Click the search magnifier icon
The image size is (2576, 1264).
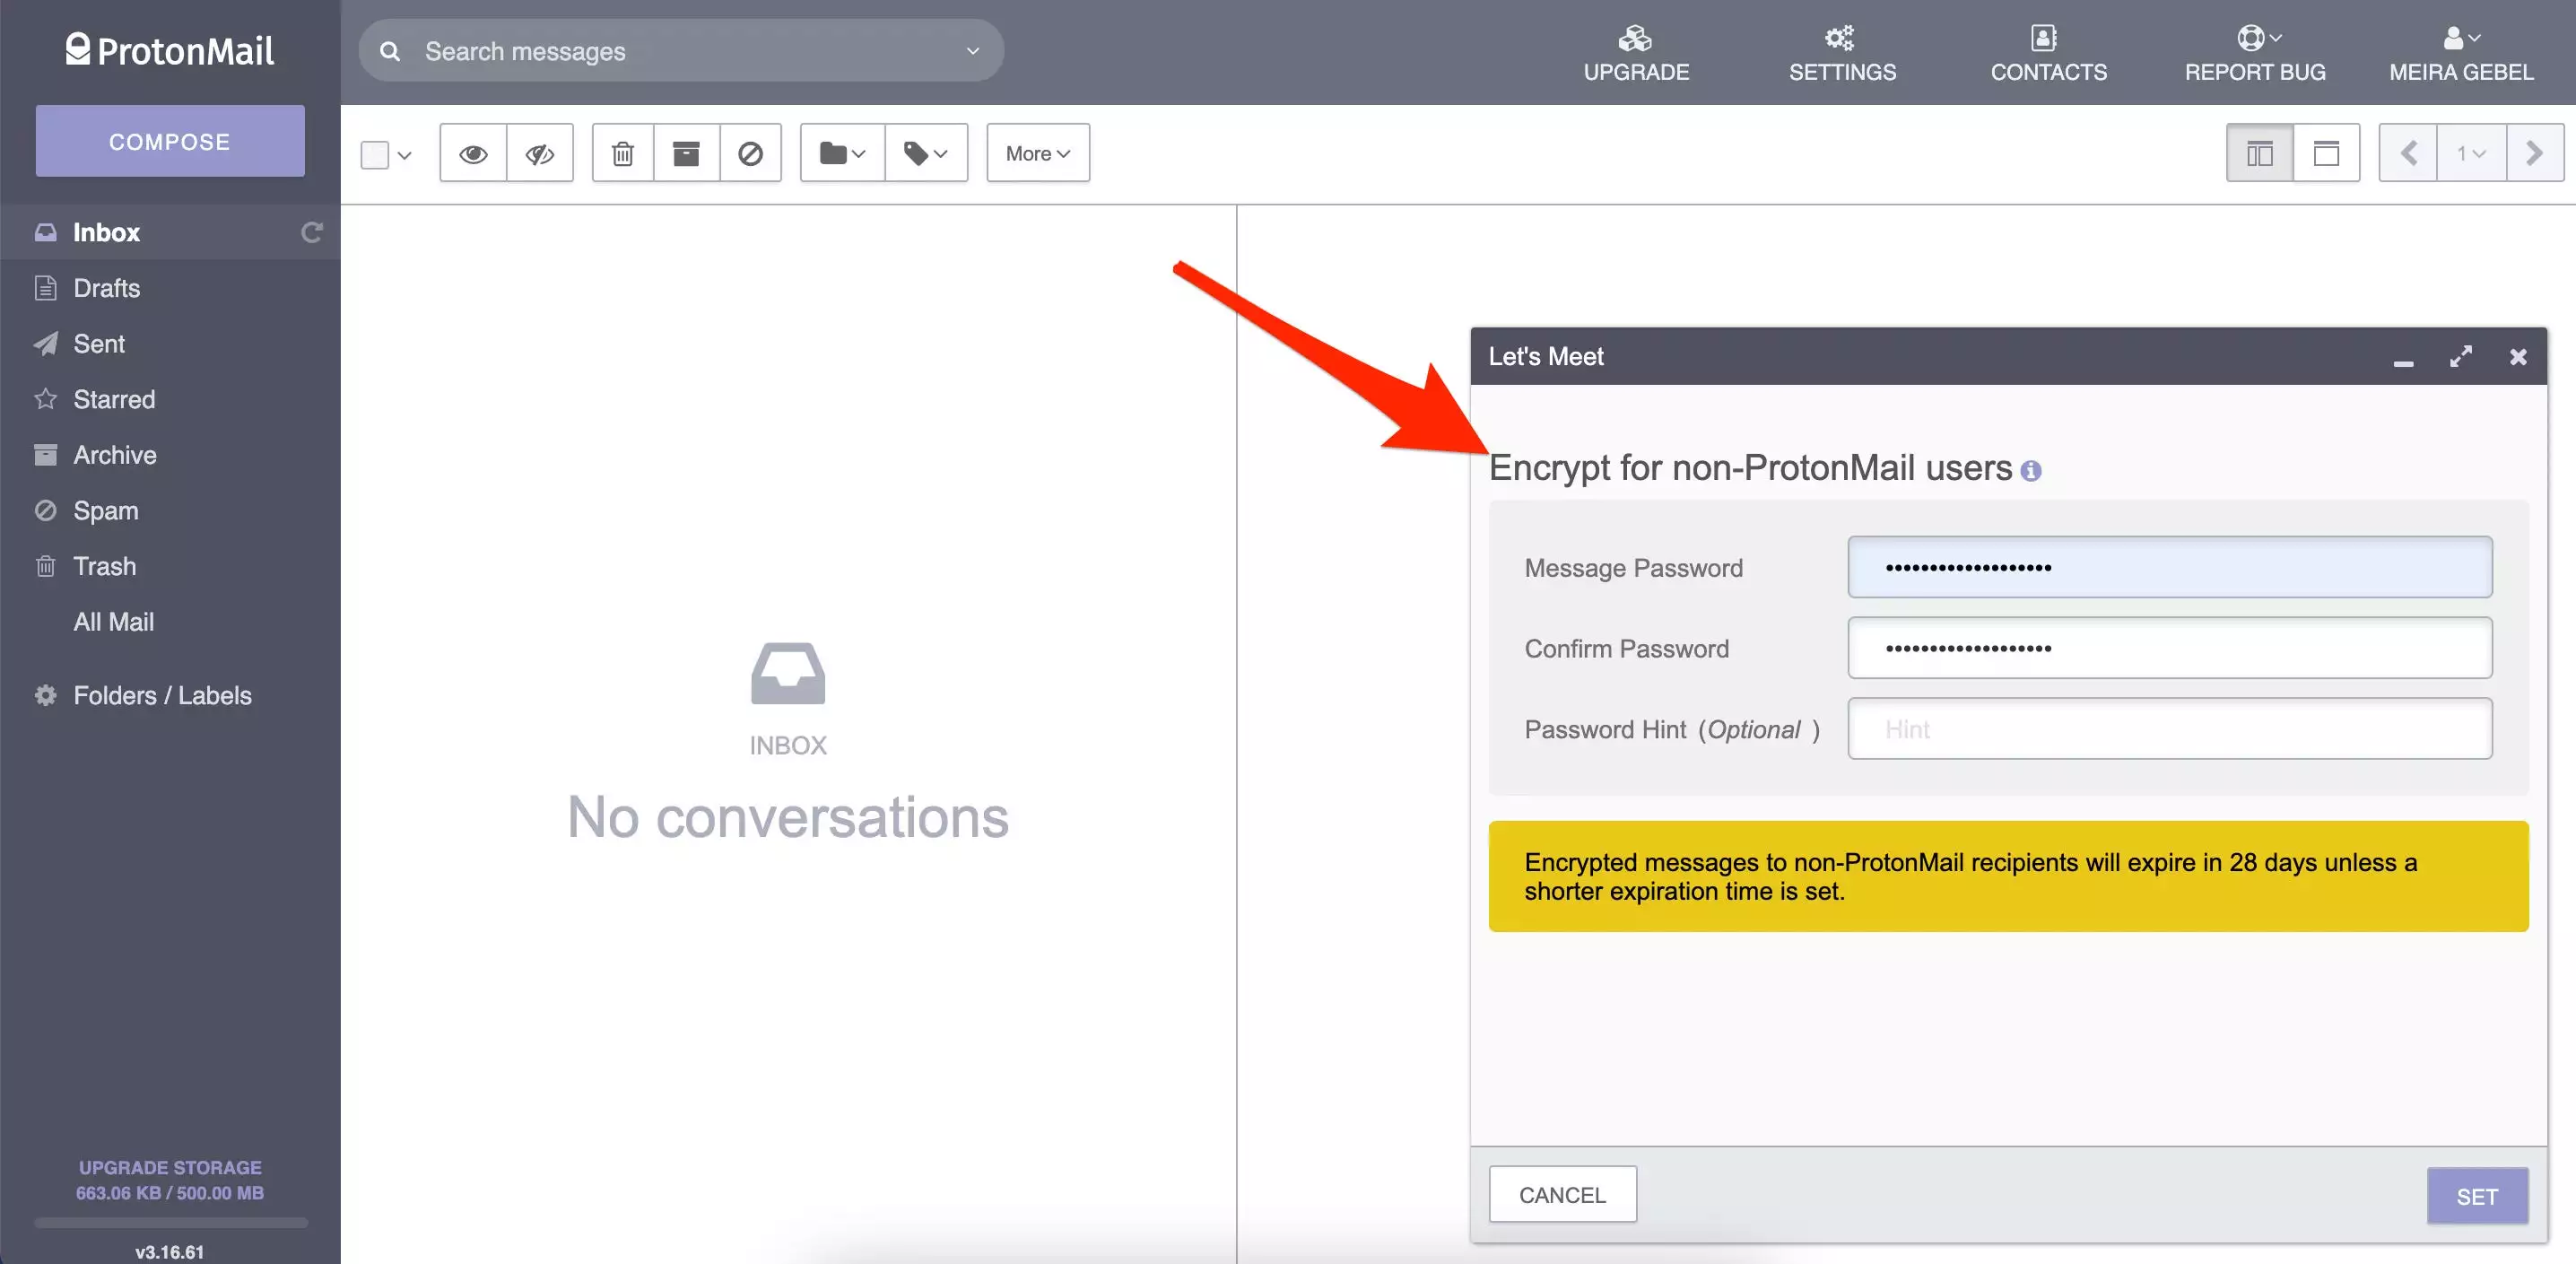click(x=390, y=51)
